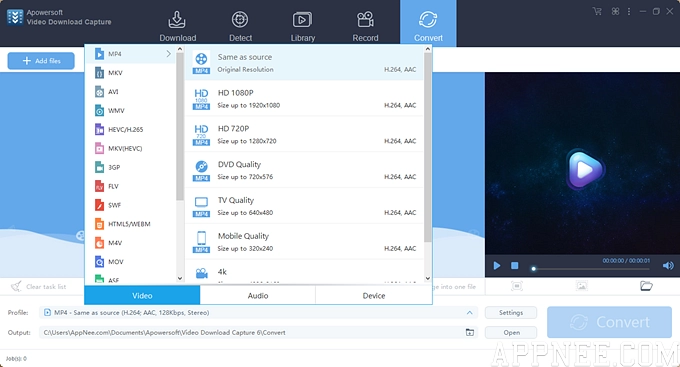Select MP4 format in the list
680x367 pixels.
pos(130,54)
